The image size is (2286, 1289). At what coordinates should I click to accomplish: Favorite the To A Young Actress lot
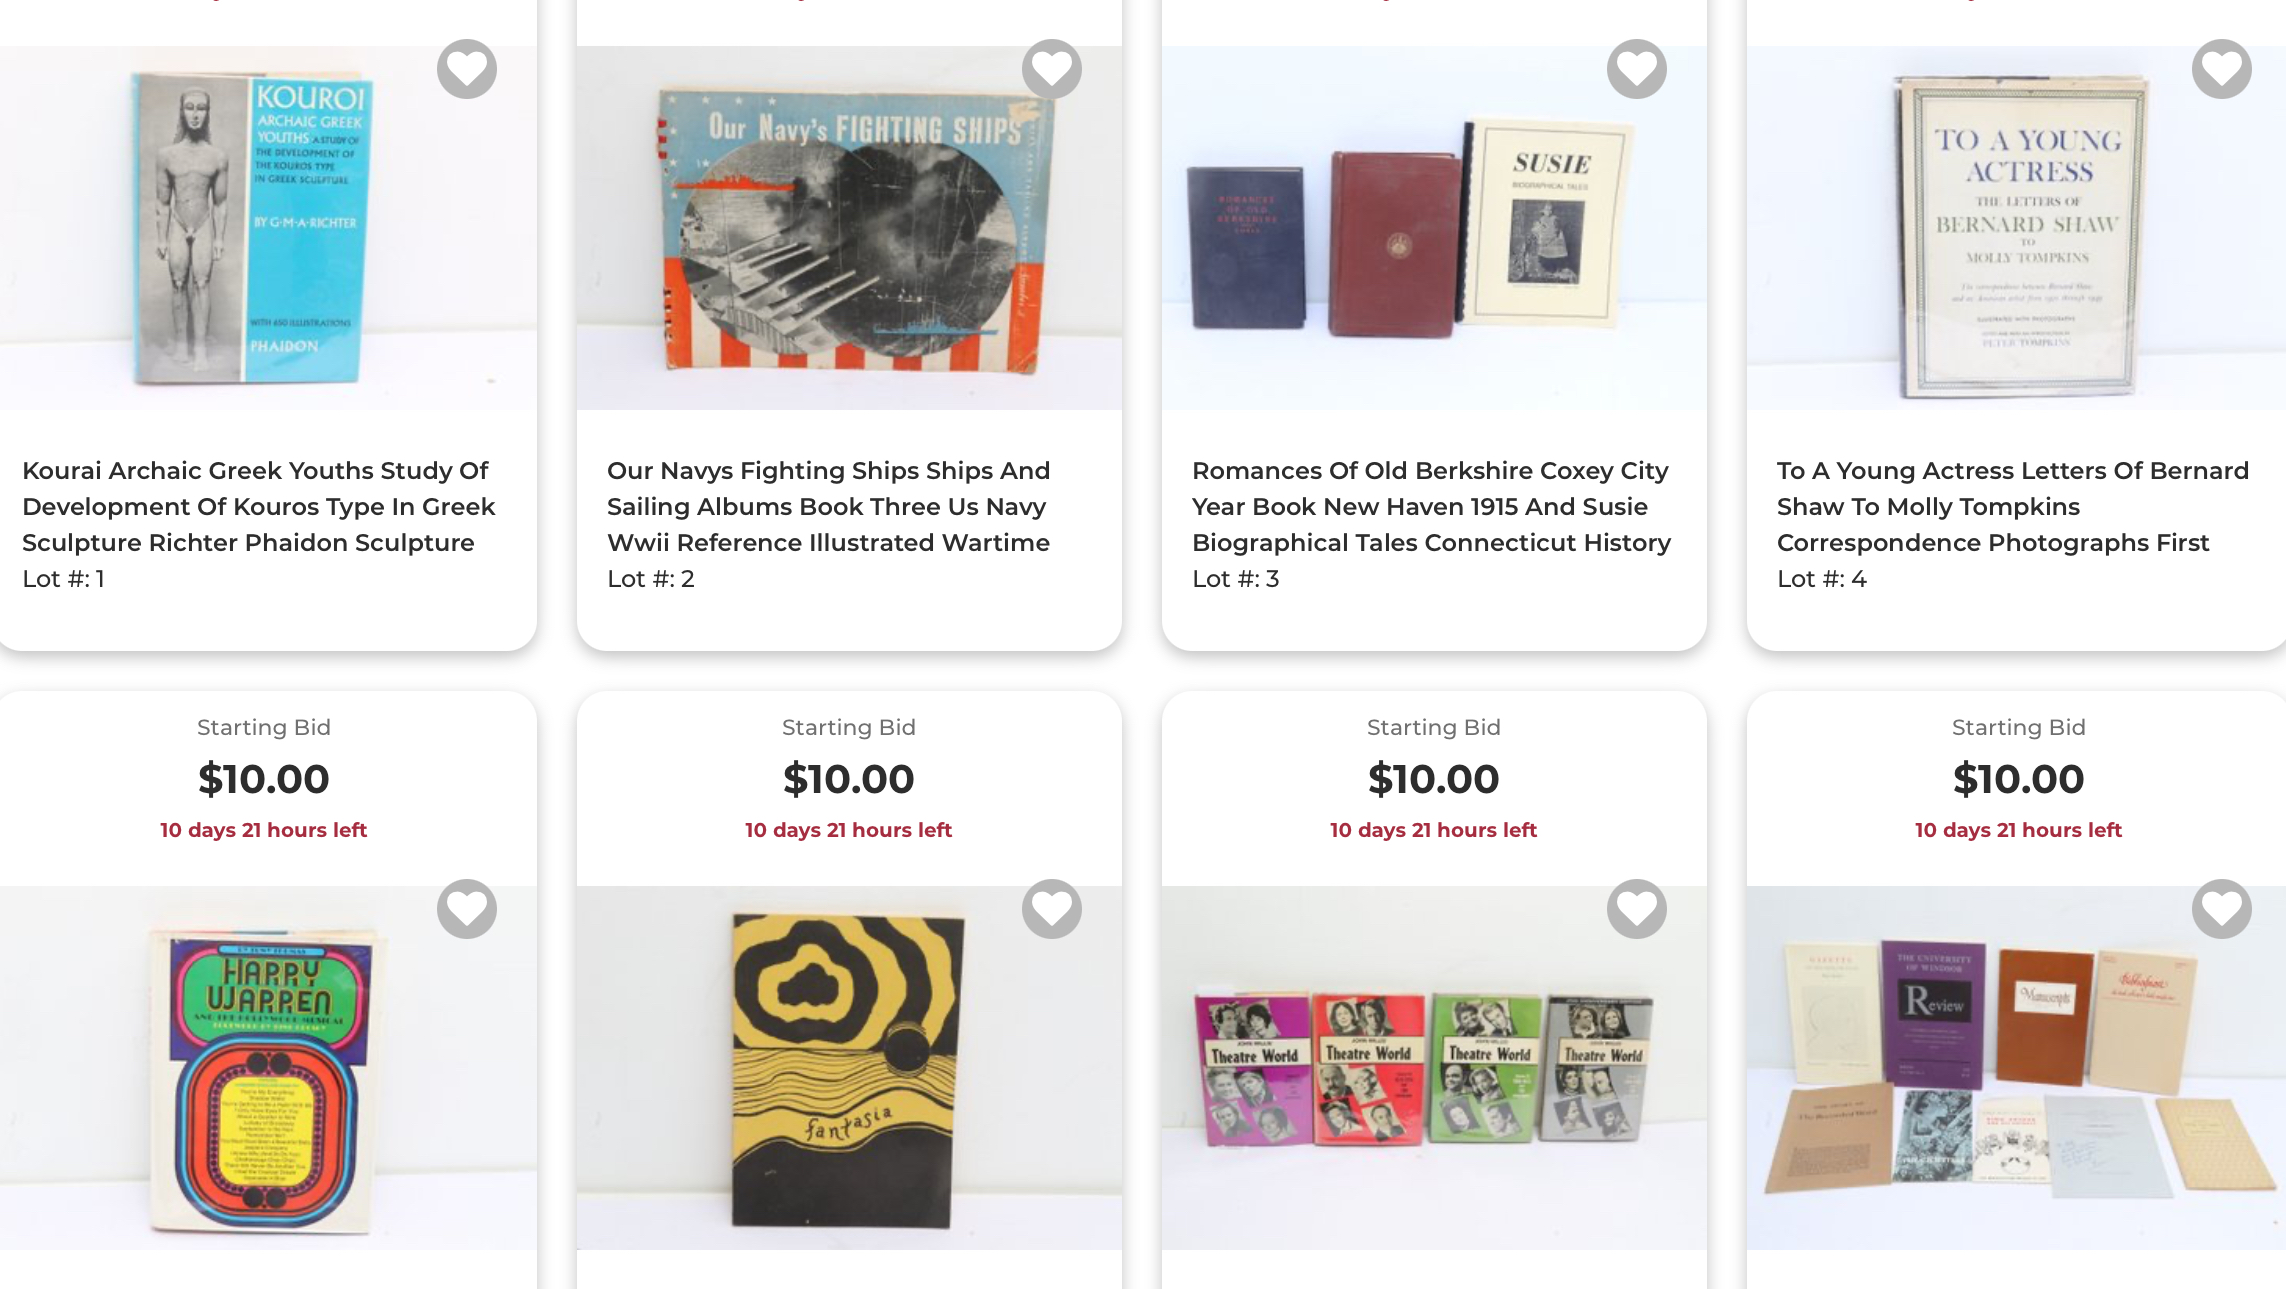coord(2221,69)
